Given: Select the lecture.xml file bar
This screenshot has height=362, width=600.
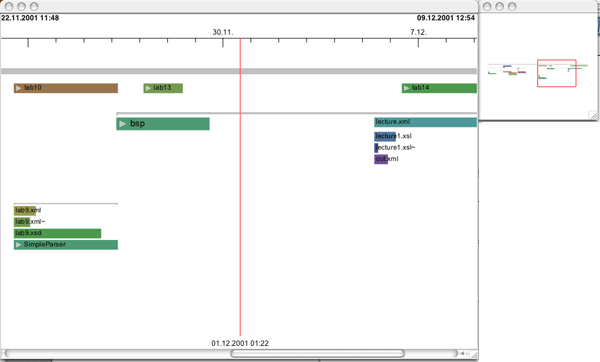Looking at the screenshot, I should 426,122.
